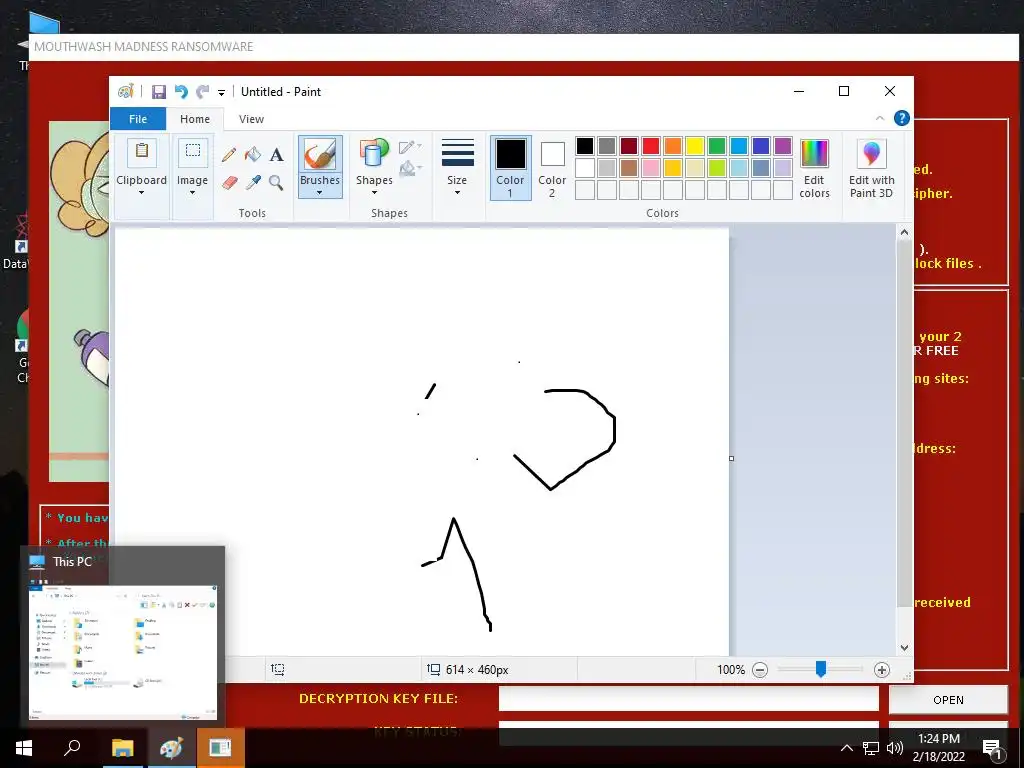
Task: Open the notification center icon
Action: click(x=992, y=748)
